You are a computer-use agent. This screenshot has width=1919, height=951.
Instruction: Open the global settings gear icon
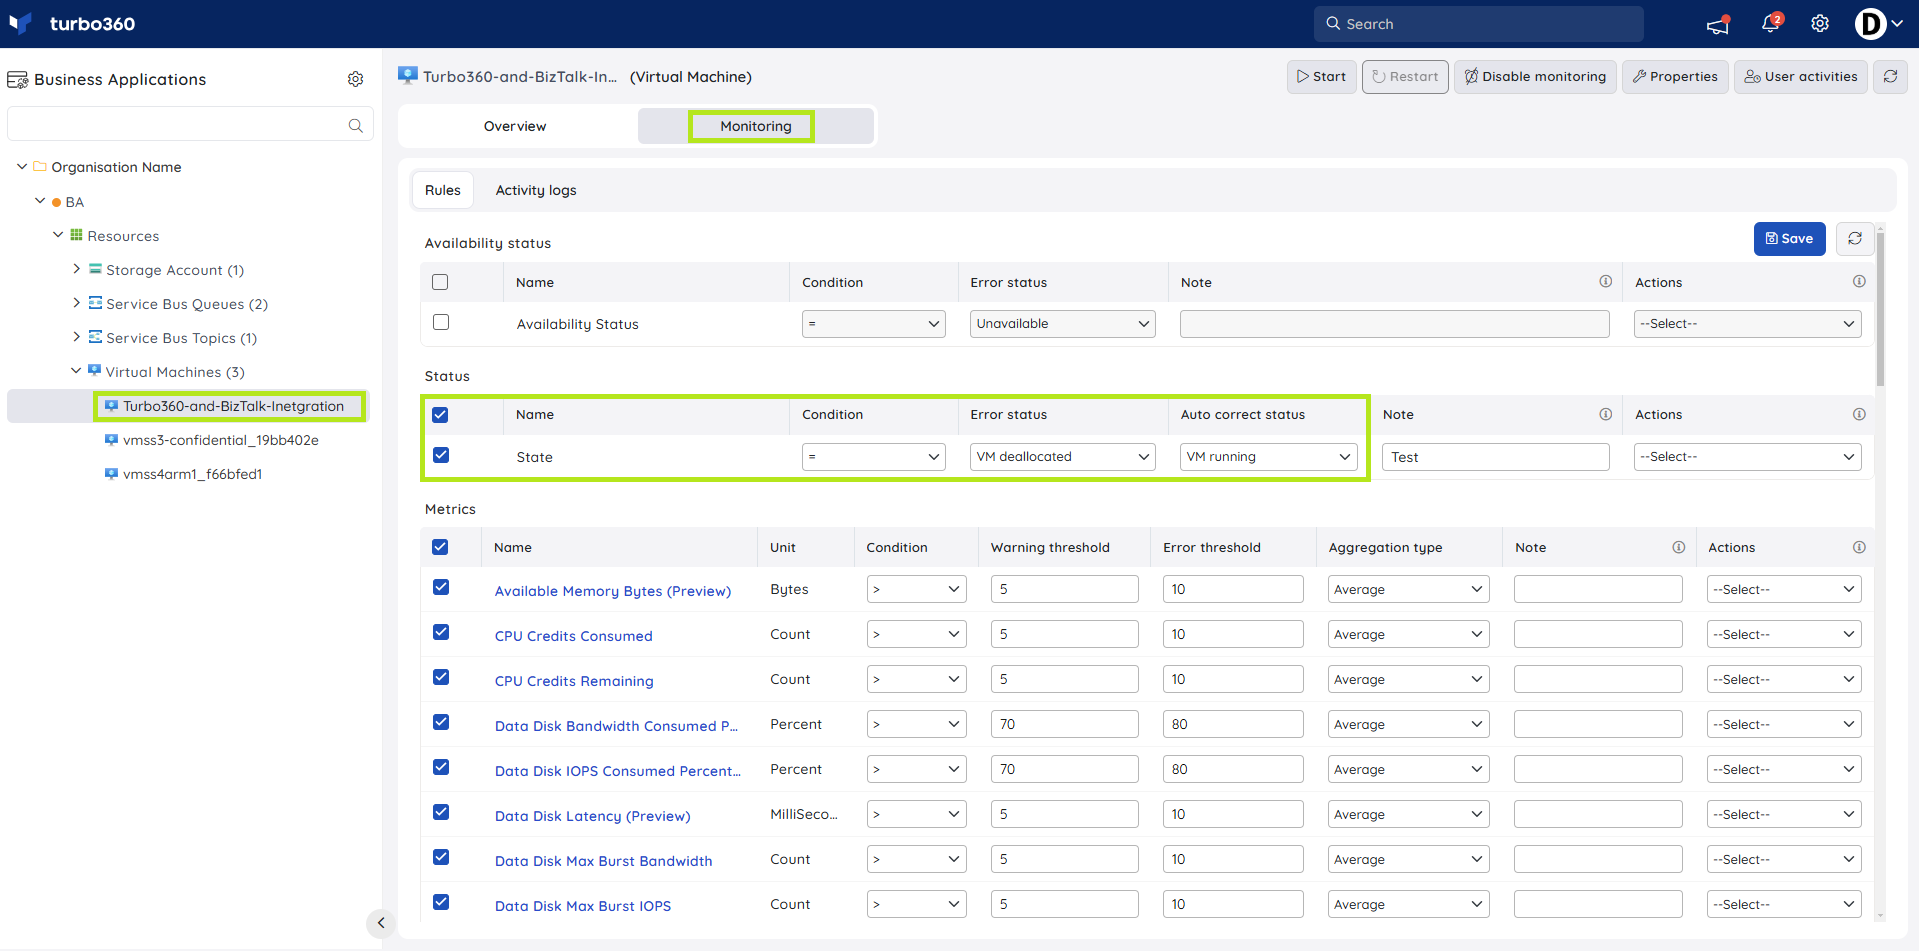click(1820, 23)
